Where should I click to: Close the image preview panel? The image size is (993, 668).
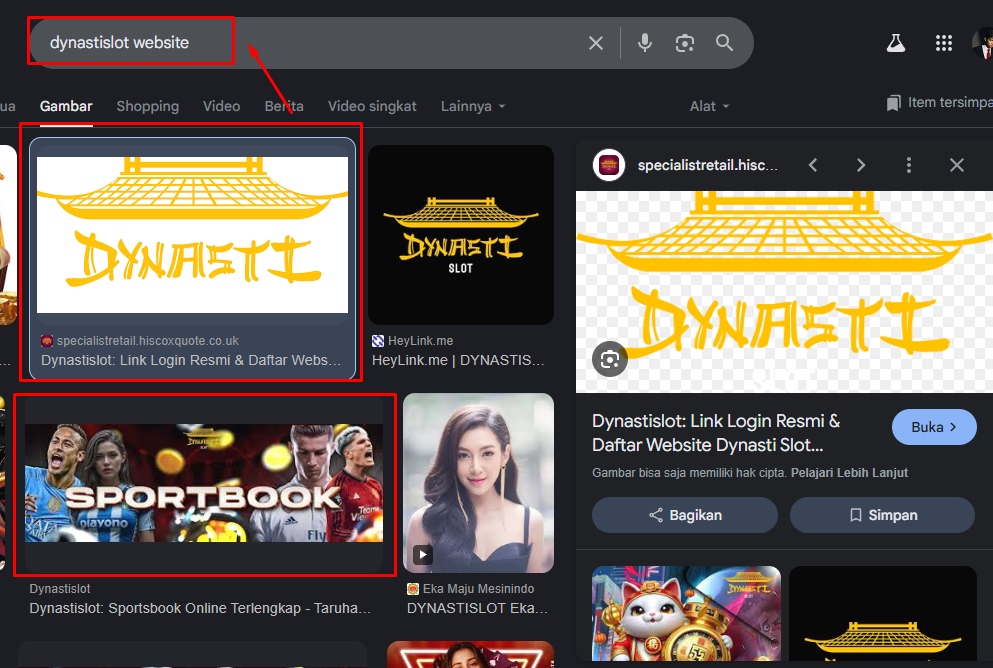(957, 165)
